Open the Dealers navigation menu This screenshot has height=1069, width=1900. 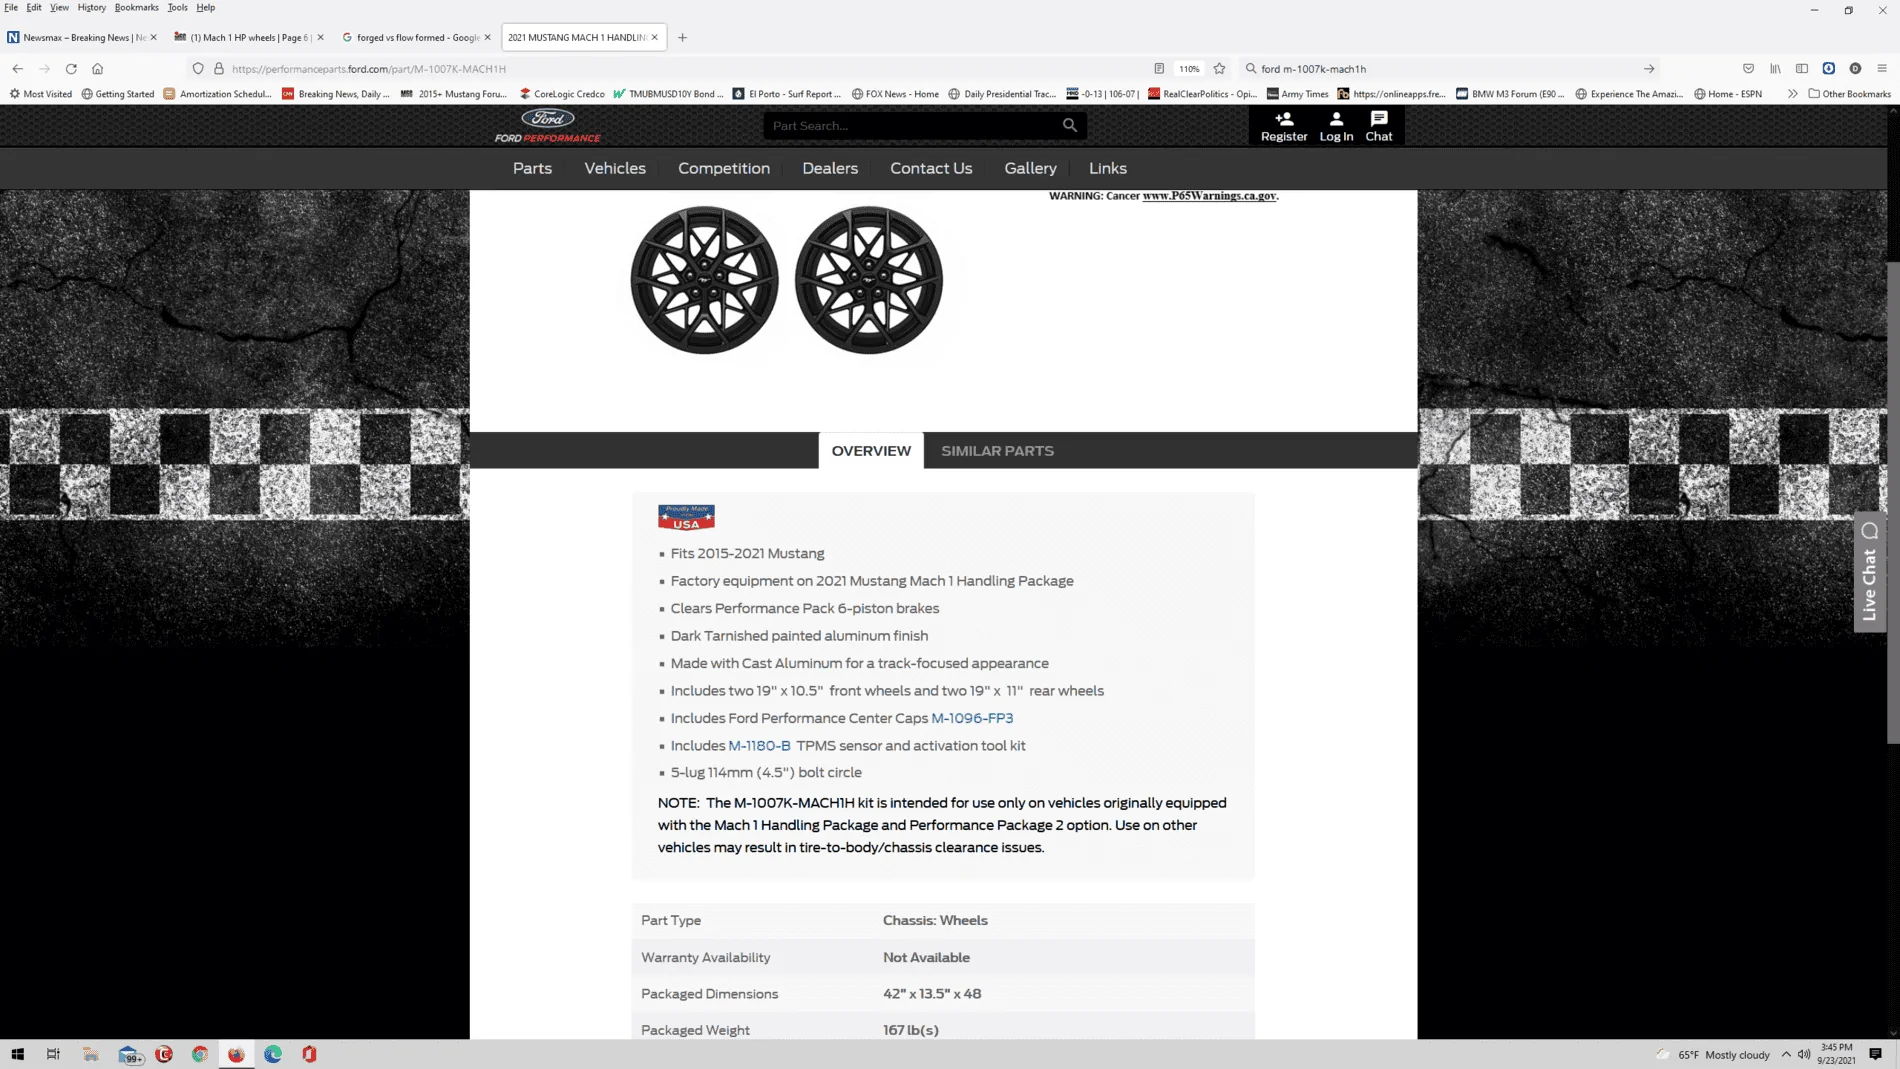[x=830, y=169]
